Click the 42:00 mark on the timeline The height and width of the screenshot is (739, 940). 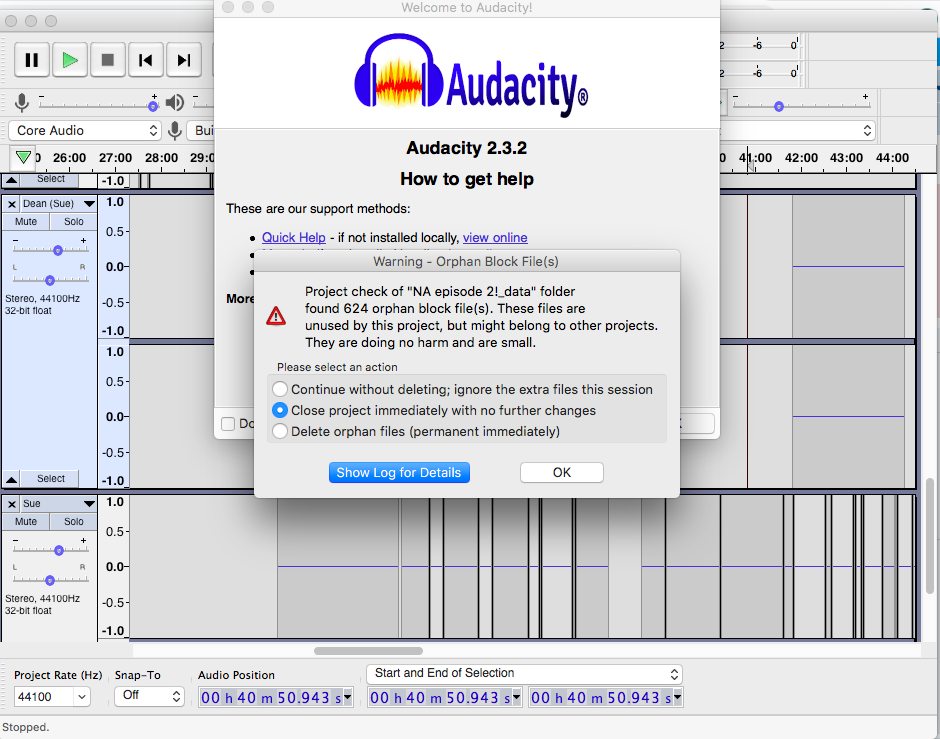pos(801,158)
